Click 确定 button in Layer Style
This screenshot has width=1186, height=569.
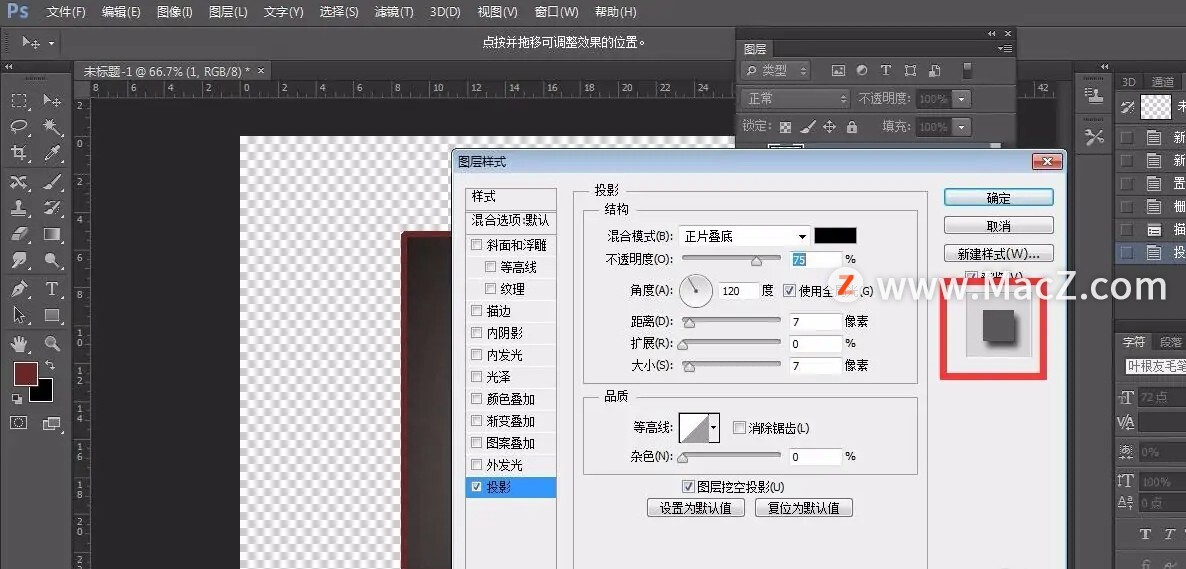[x=998, y=197]
